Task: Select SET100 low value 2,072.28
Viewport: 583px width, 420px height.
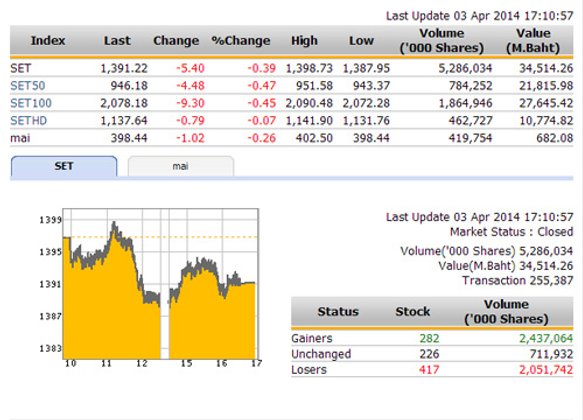Action: point(366,103)
